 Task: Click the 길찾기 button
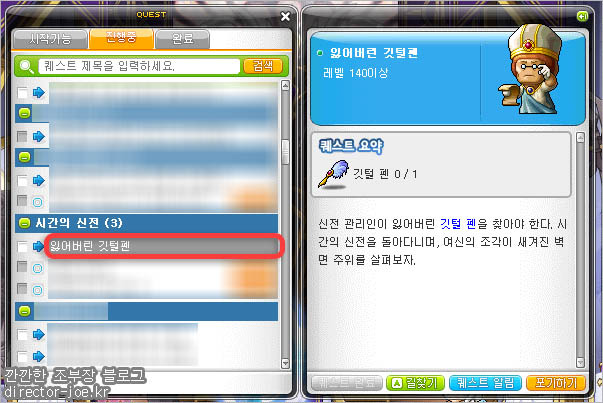point(415,383)
